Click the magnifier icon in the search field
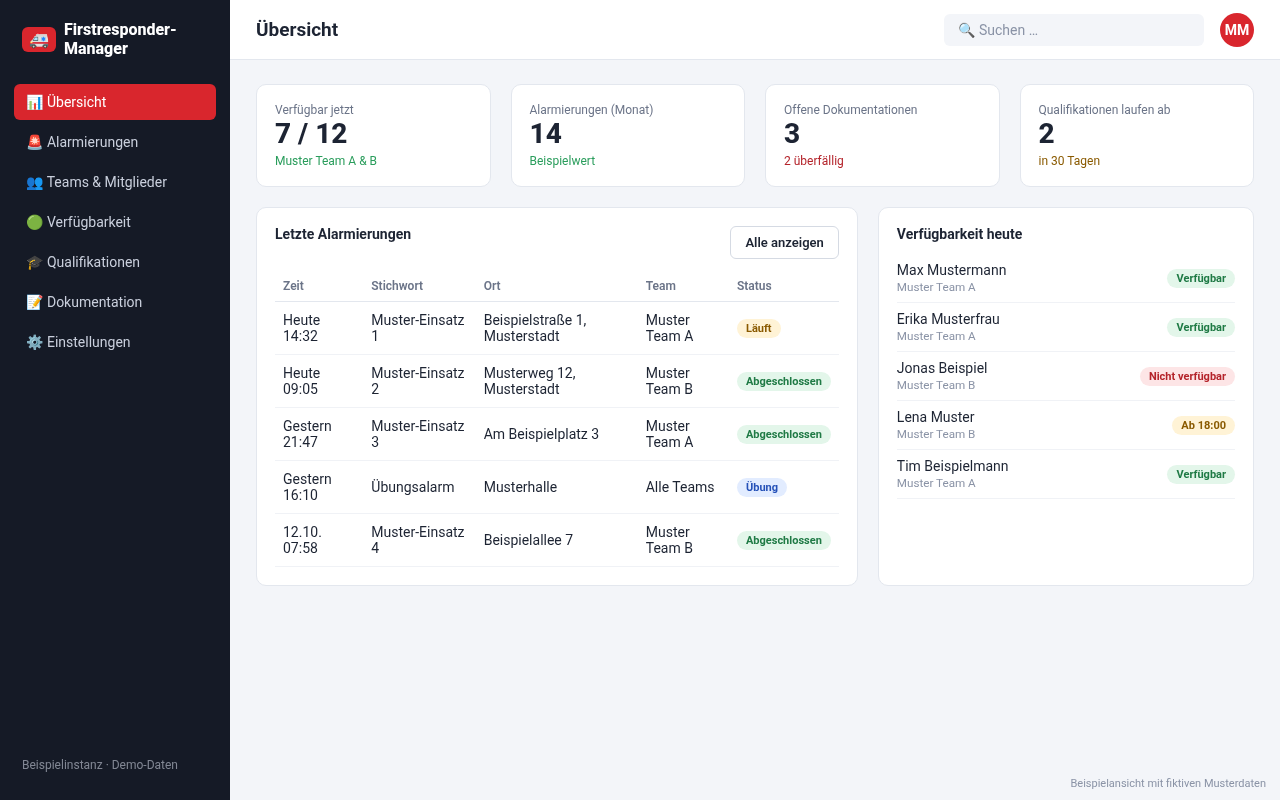 pyautogui.click(x=966, y=30)
